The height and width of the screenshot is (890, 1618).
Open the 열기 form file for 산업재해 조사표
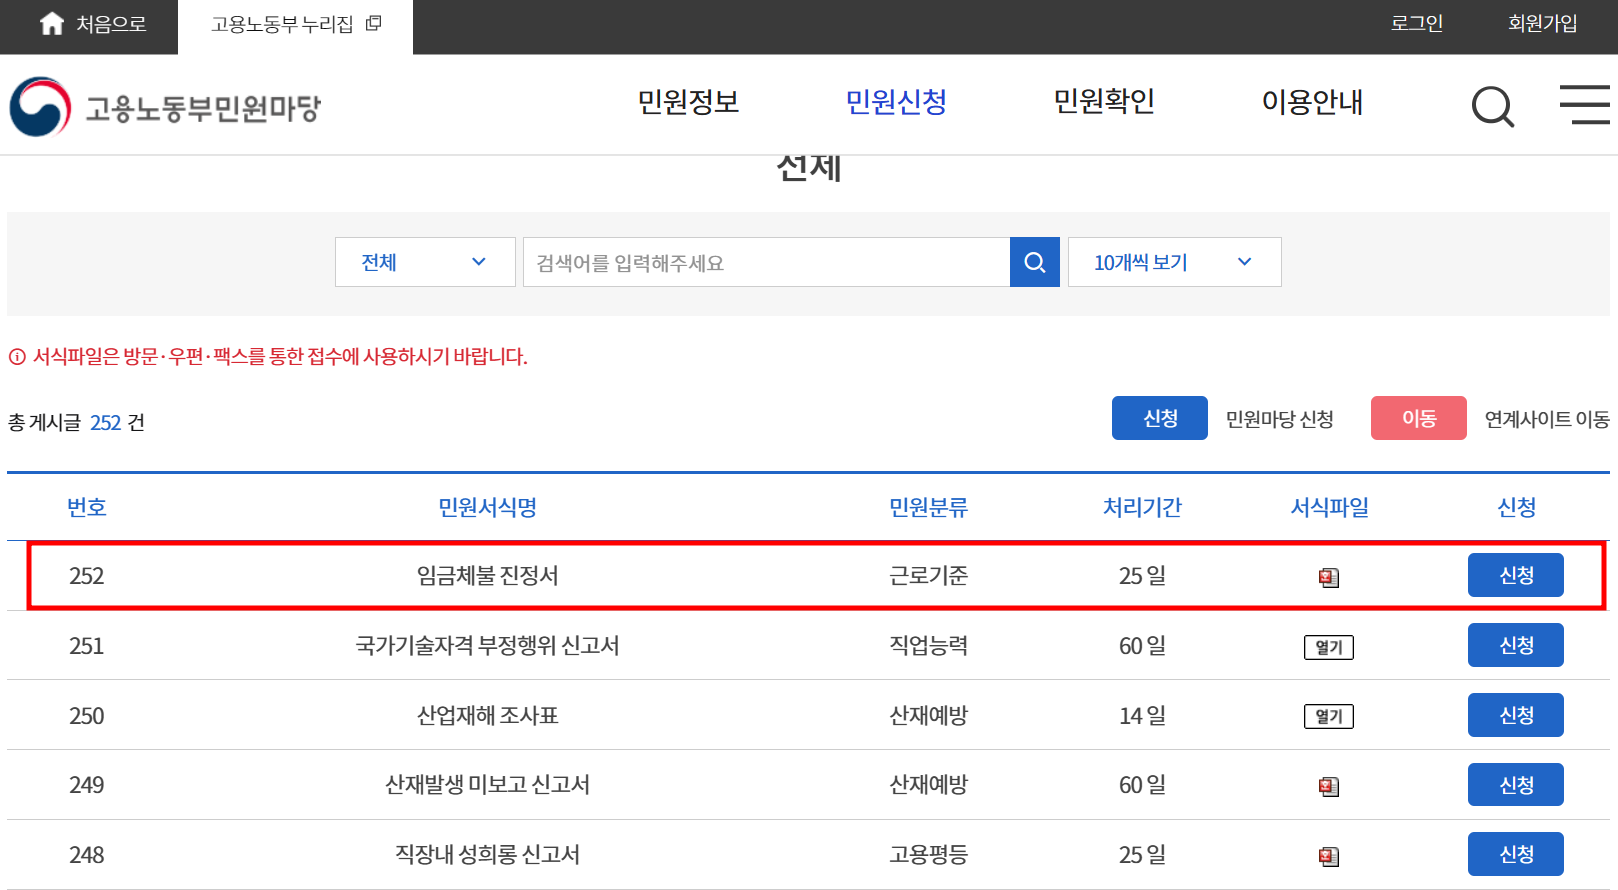point(1329,716)
